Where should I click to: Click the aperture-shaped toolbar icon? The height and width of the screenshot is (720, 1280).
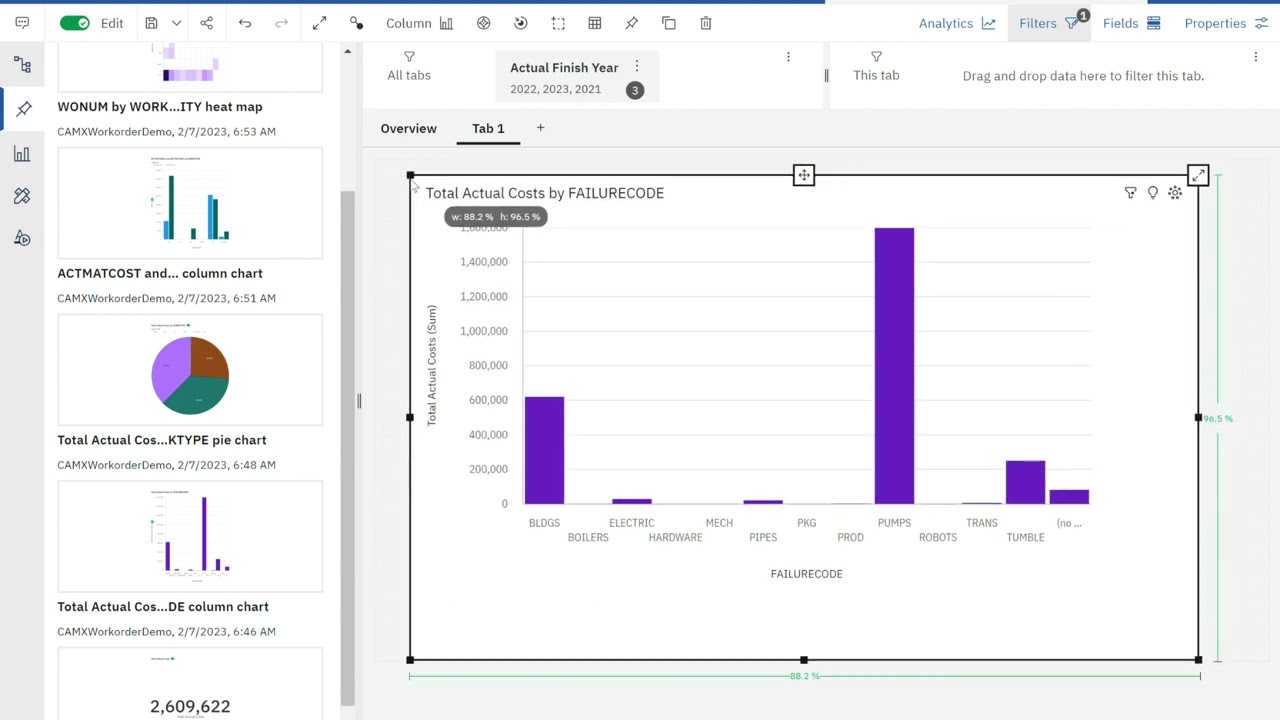click(484, 23)
